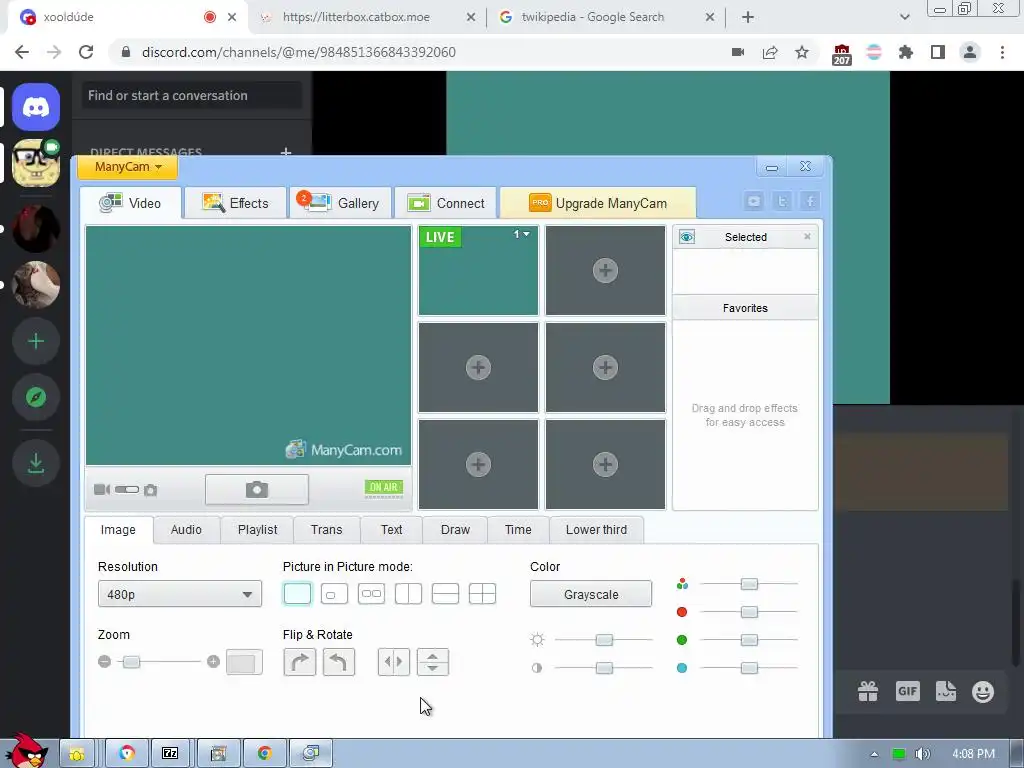Adjust the contrast slider handle
Image resolution: width=1024 pixels, height=768 pixels.
click(604, 667)
